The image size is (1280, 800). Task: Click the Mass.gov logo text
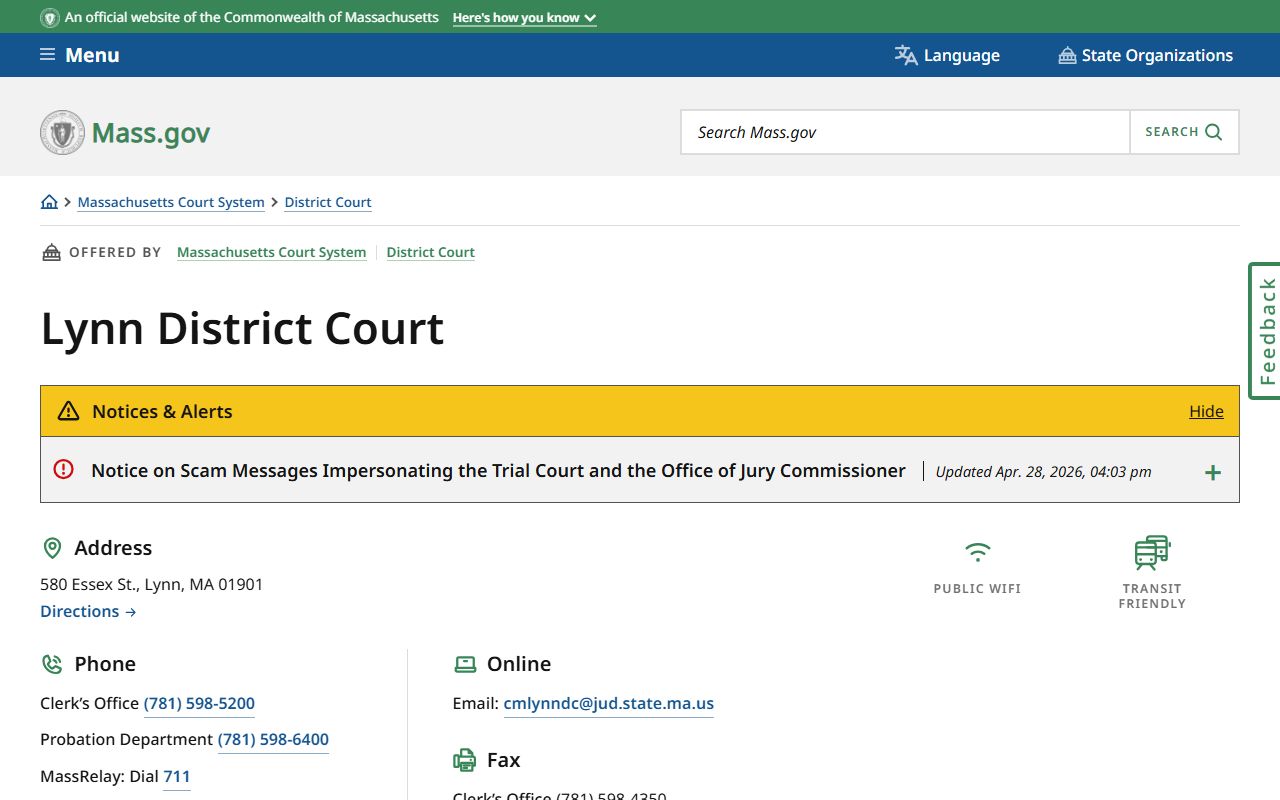pos(151,133)
